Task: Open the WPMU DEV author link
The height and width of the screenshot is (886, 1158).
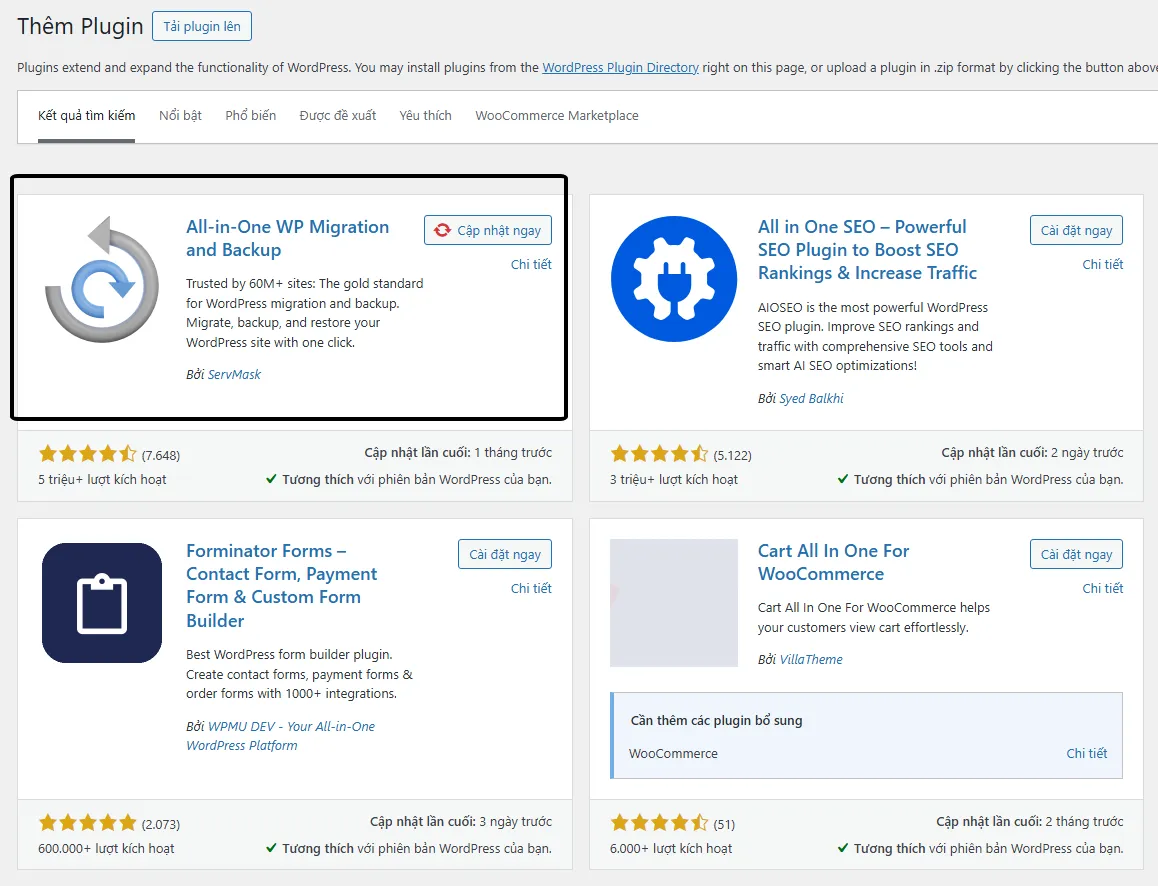Action: 281,736
